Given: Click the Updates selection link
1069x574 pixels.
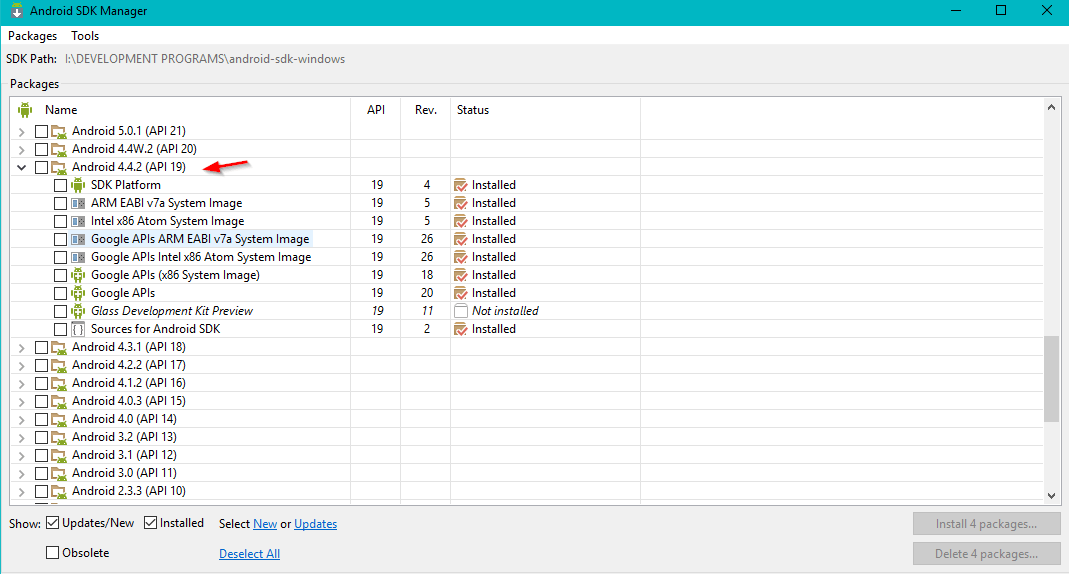Looking at the screenshot, I should pyautogui.click(x=316, y=524).
